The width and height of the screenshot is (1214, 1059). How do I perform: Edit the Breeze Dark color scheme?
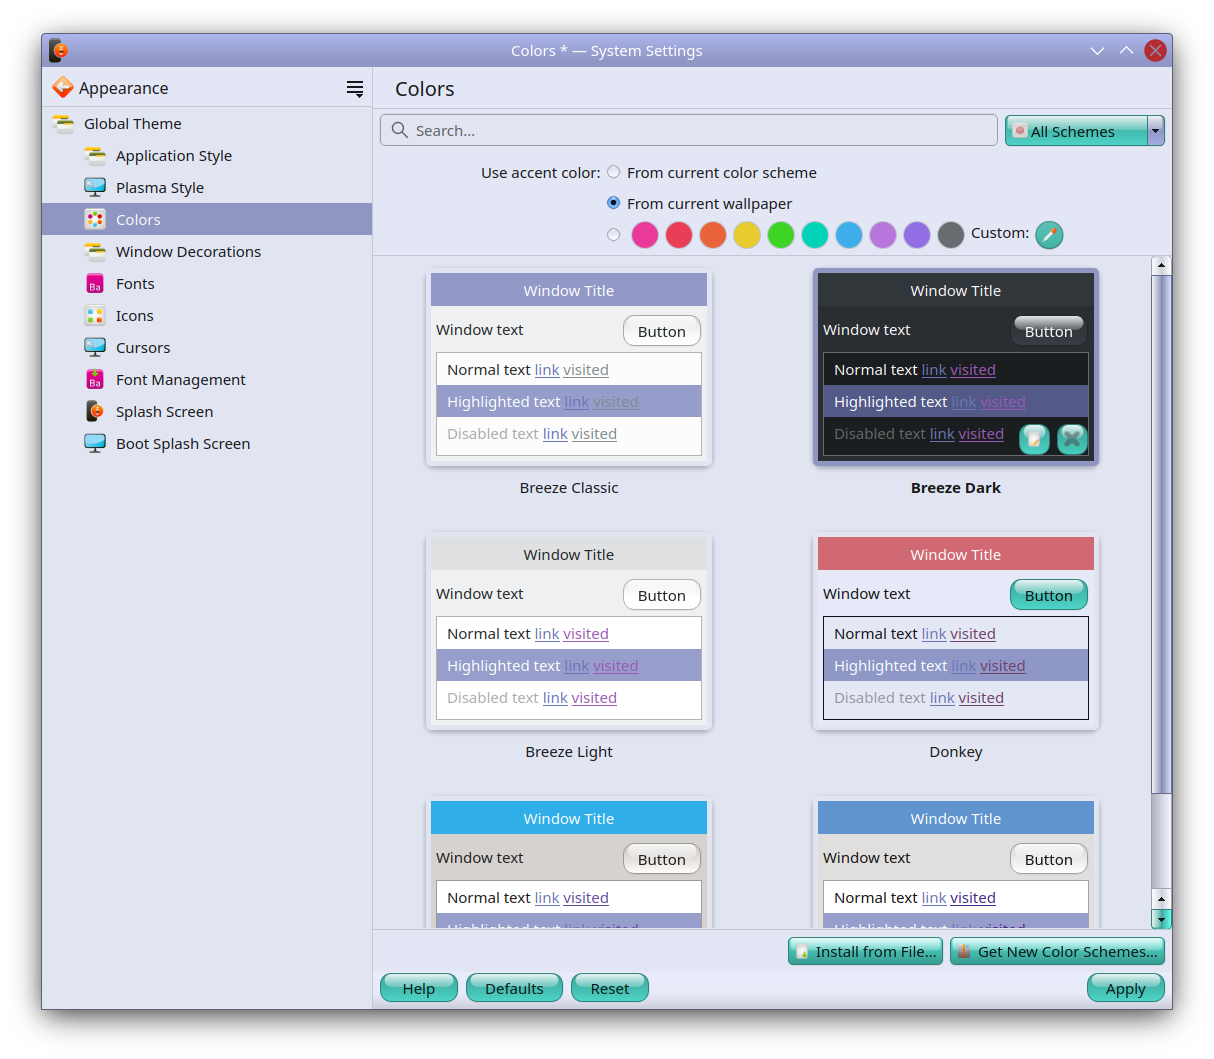tap(1034, 438)
